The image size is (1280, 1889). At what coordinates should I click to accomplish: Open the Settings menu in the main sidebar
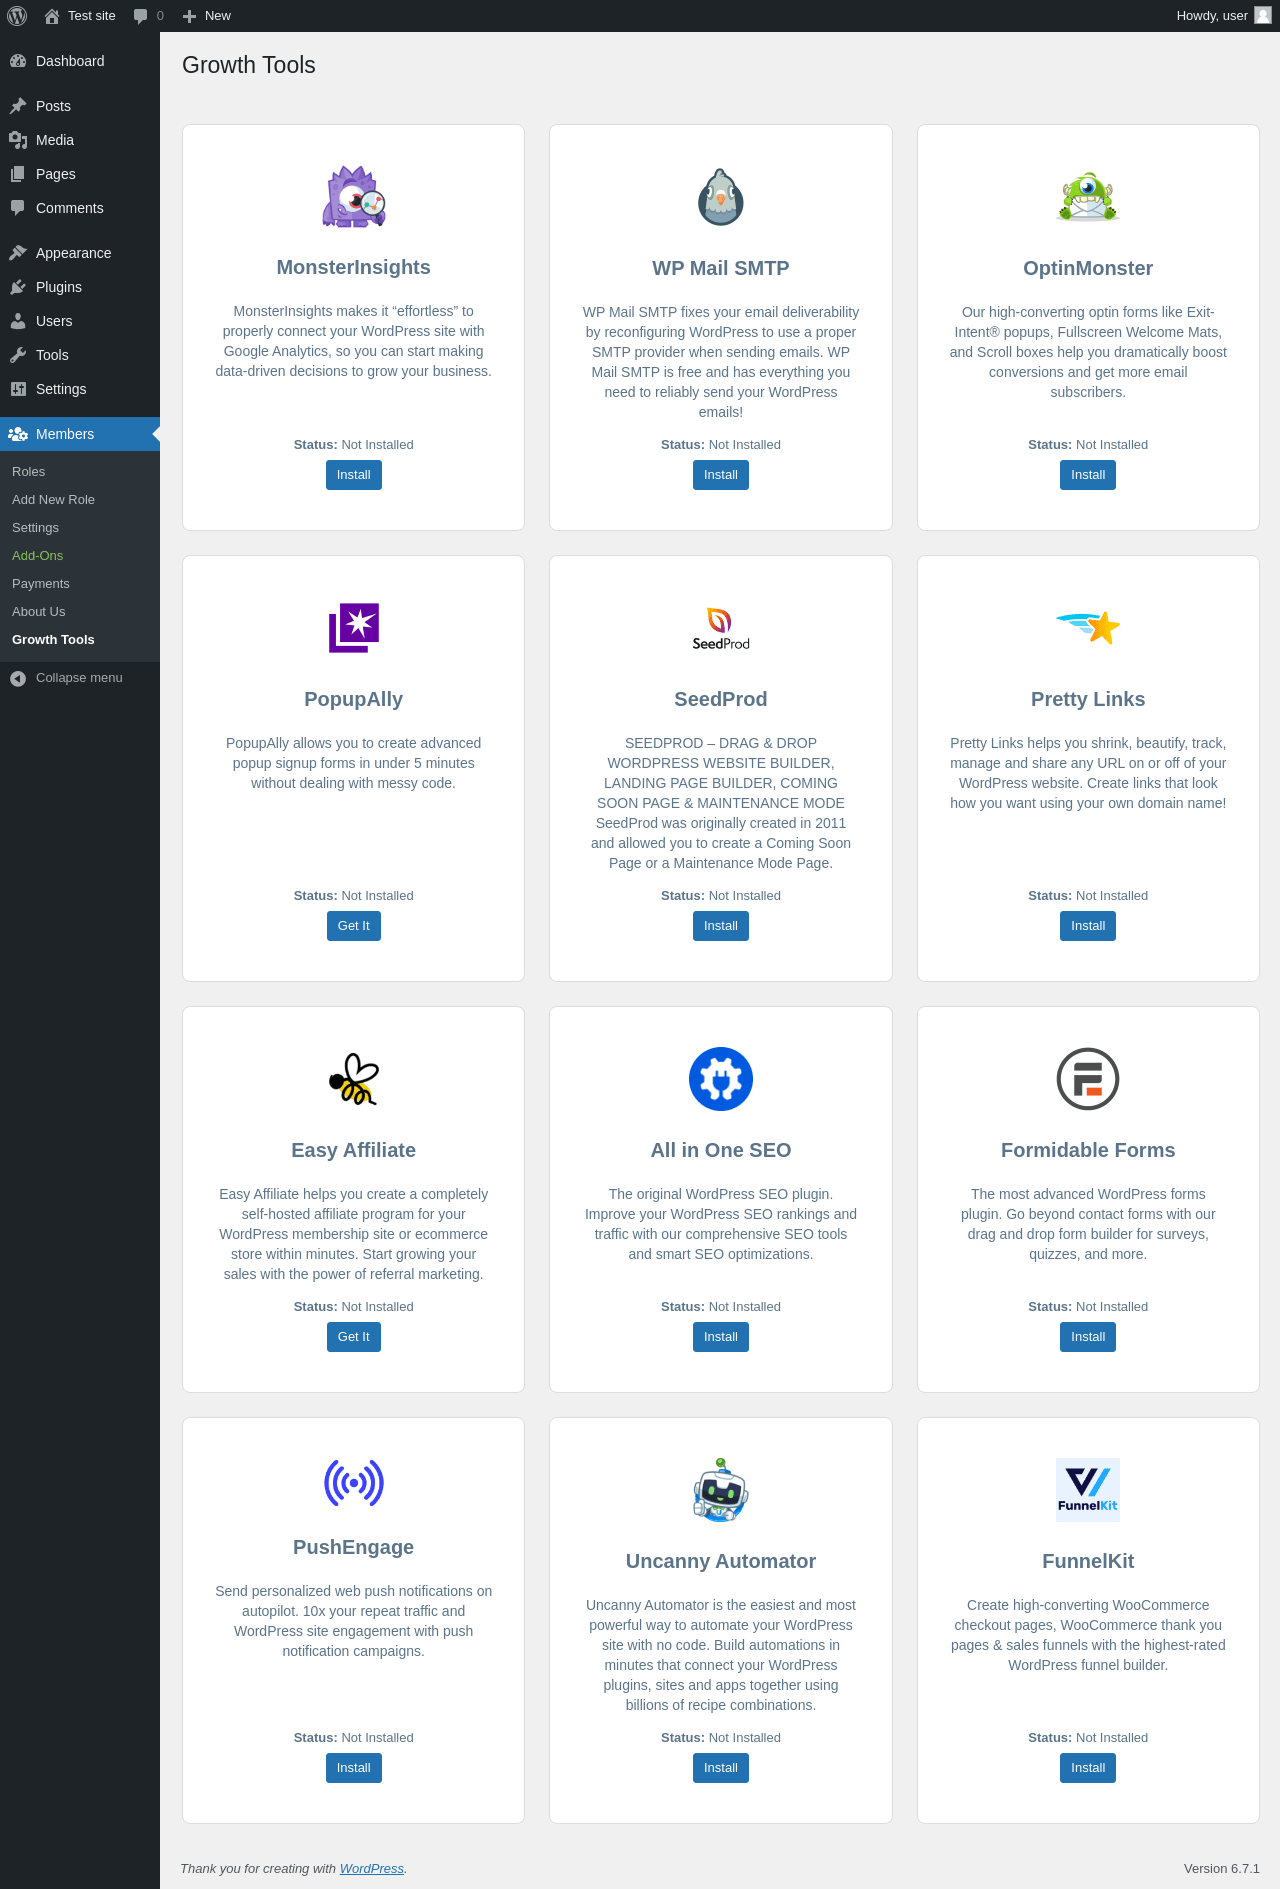(80, 389)
